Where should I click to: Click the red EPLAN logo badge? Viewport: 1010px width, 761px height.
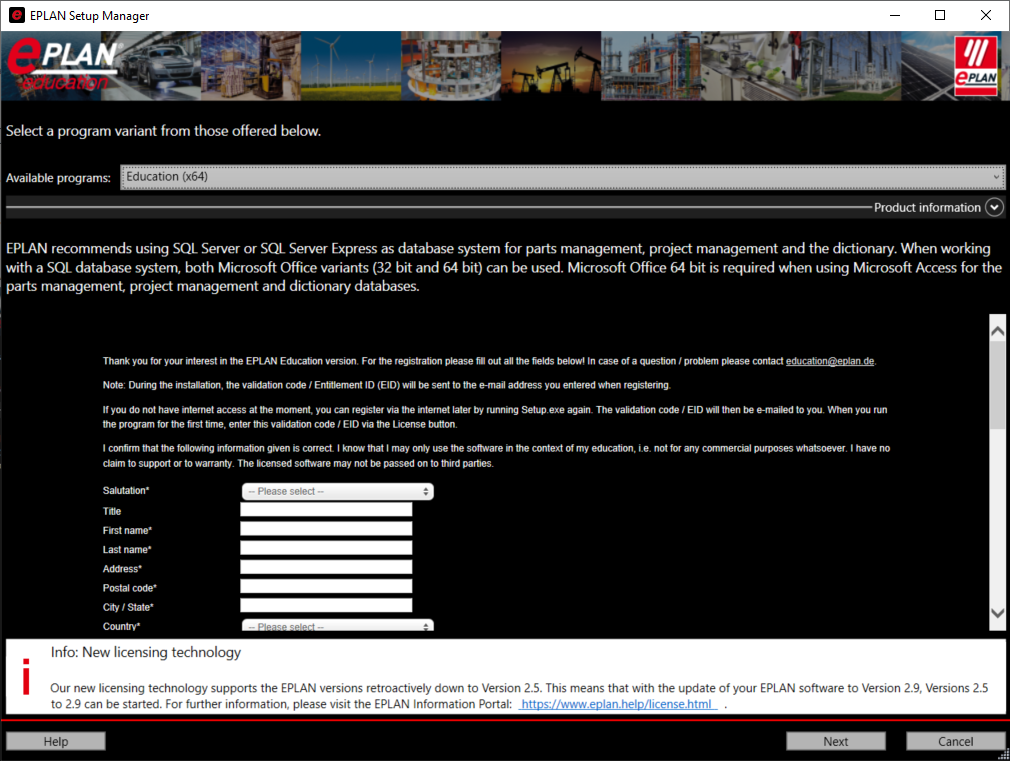(x=976, y=66)
